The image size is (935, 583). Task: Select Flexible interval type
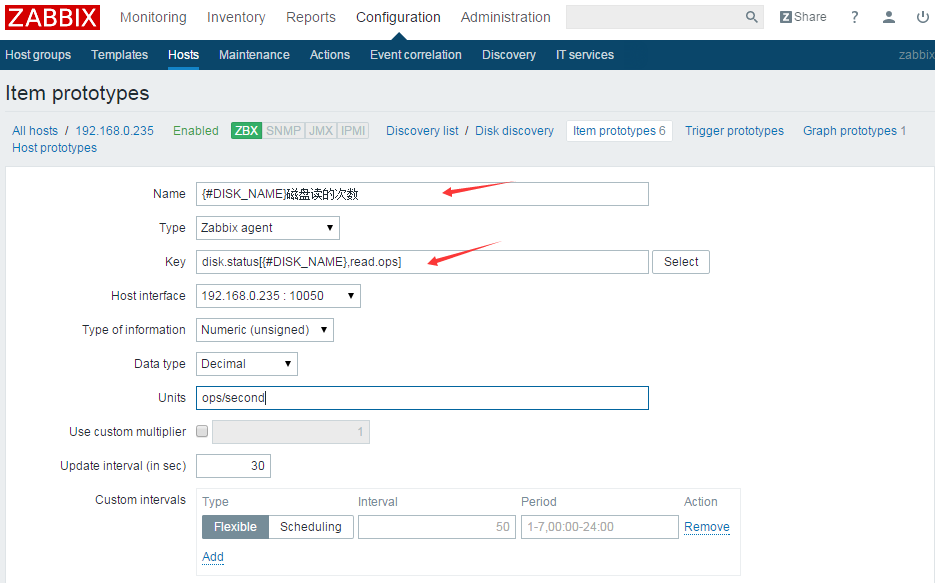point(235,527)
